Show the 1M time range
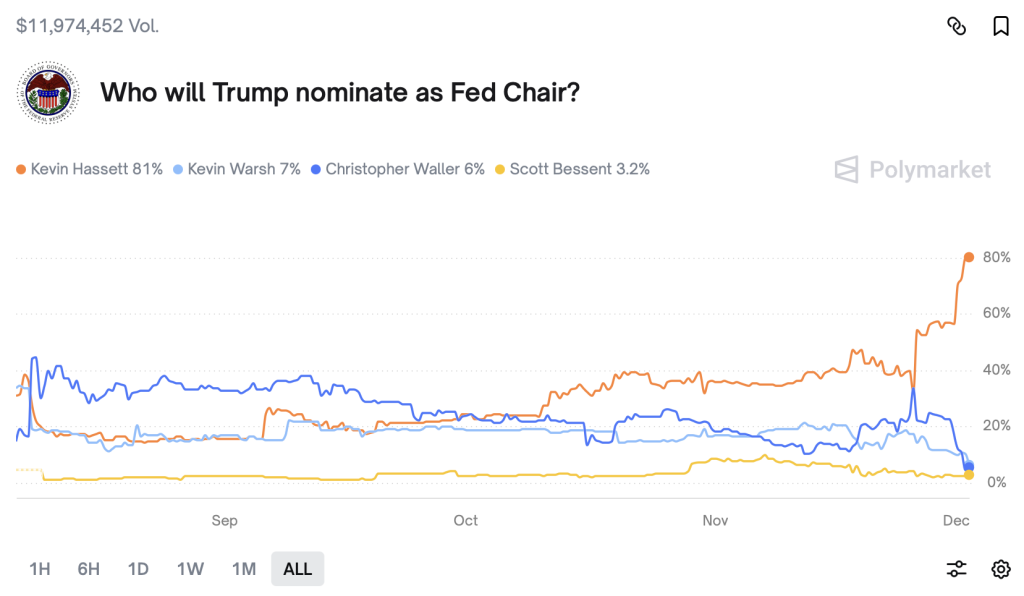 (x=243, y=569)
